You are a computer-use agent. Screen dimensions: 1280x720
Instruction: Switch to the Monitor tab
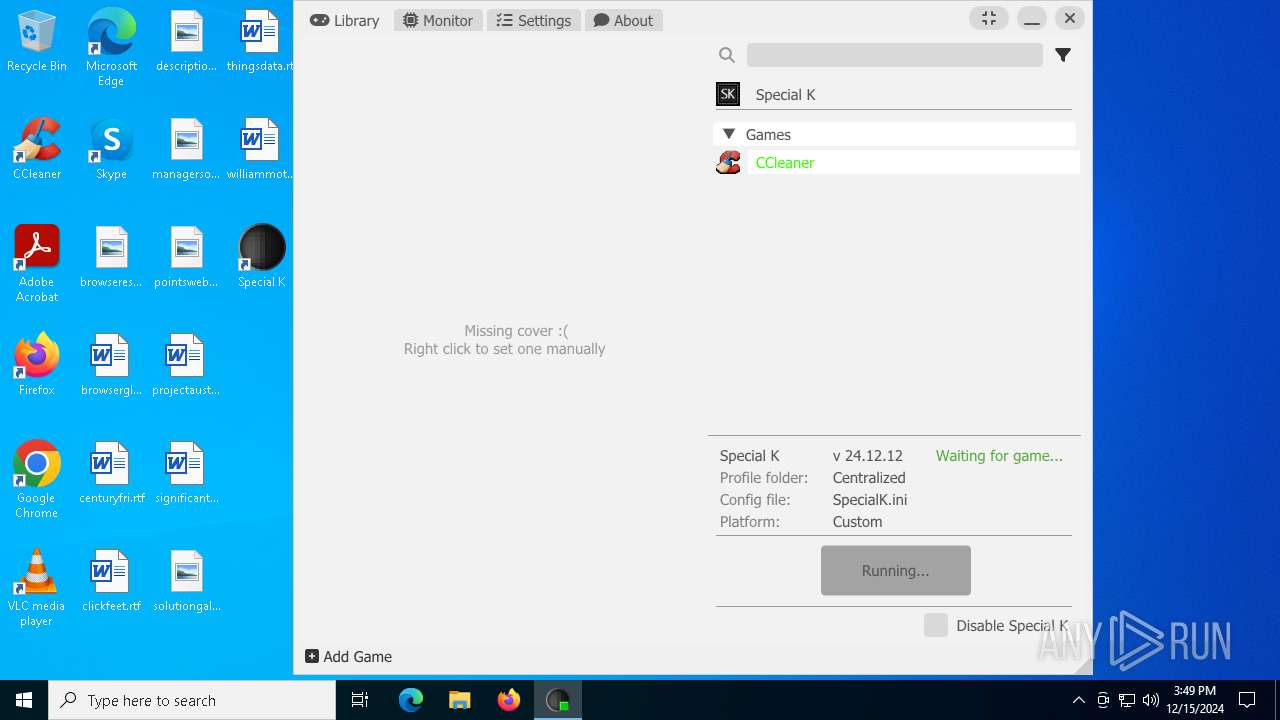(438, 20)
